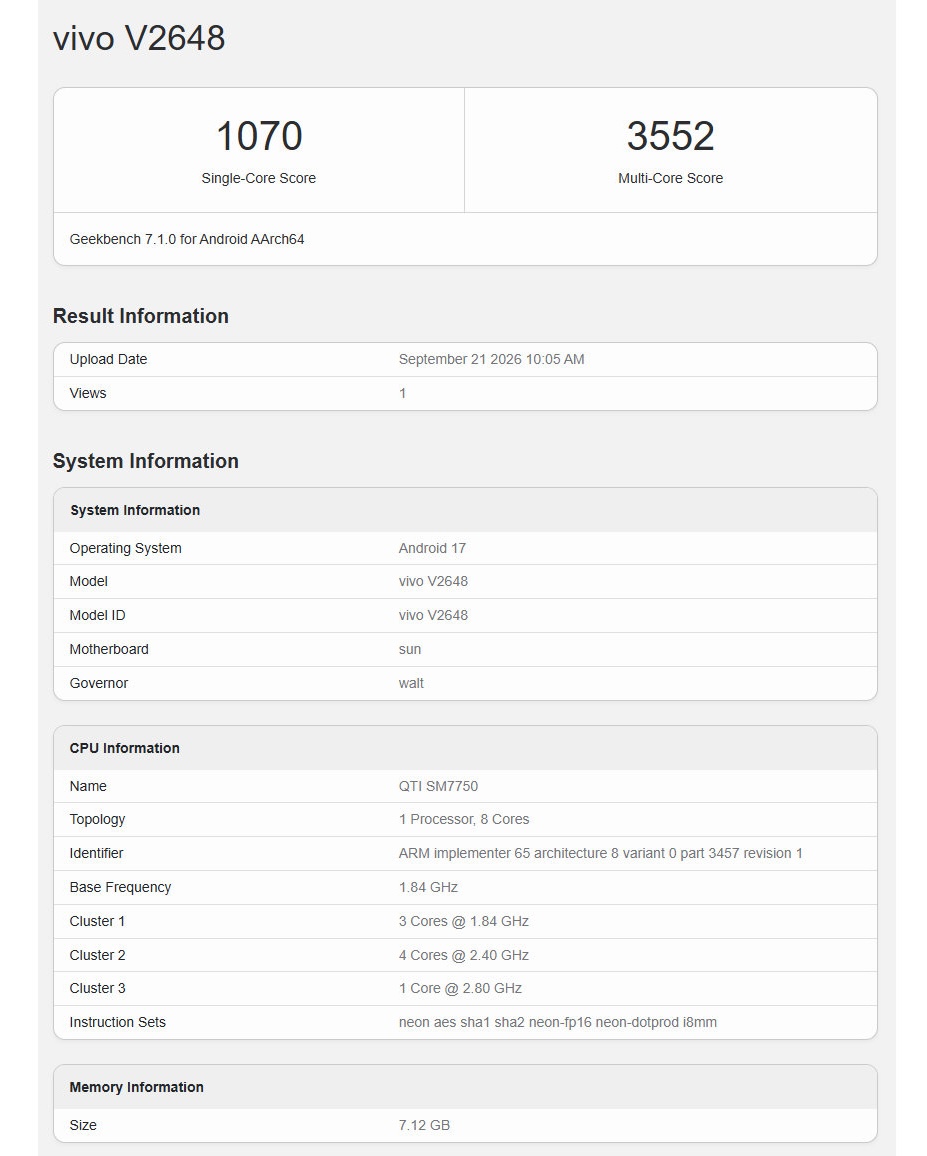Select upload date September 21 2026 10:05 AM
This screenshot has width=927, height=1156.
[x=491, y=360]
